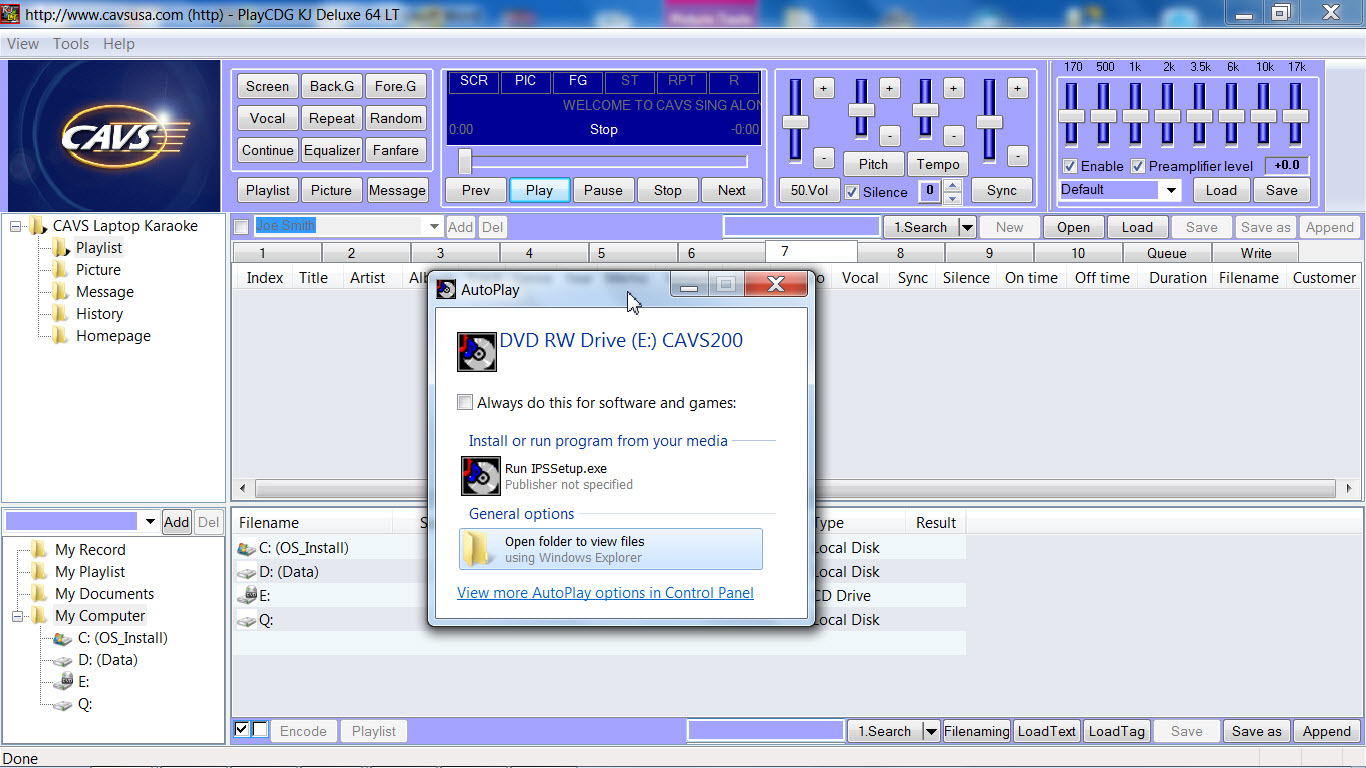
Task: Click the 17k equalizer band slider
Action: coord(1295,115)
